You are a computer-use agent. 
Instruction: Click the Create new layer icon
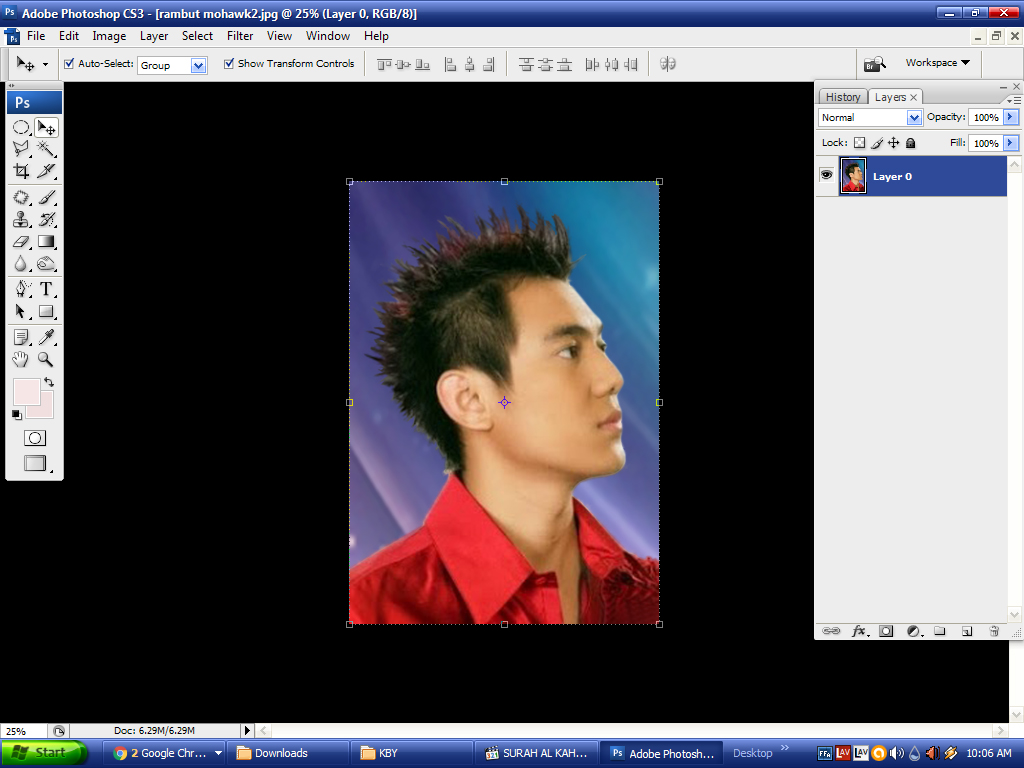pos(966,630)
